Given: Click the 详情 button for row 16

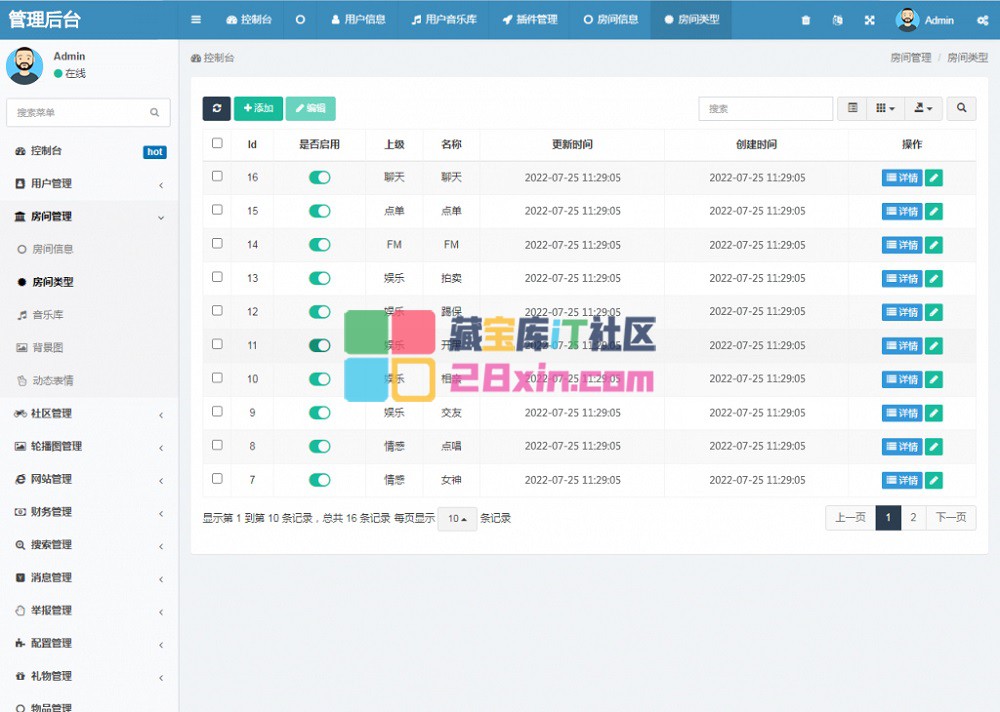Looking at the screenshot, I should pyautogui.click(x=902, y=178).
